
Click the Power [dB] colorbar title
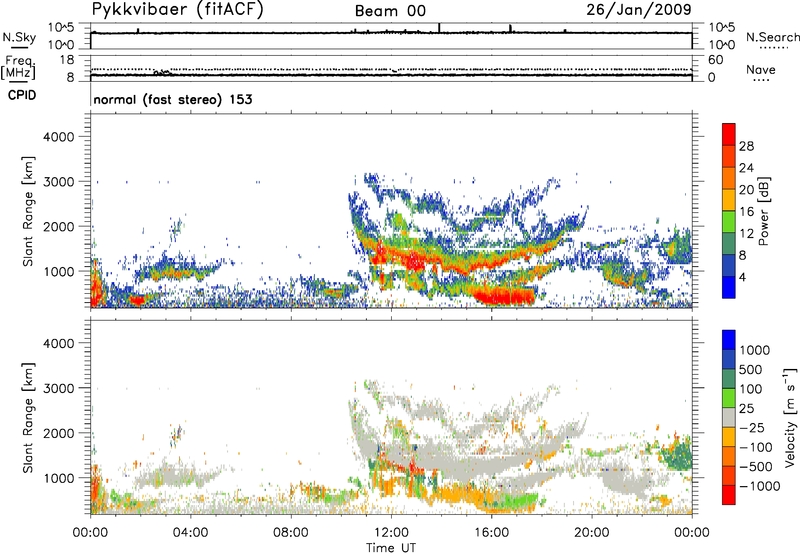(x=764, y=211)
